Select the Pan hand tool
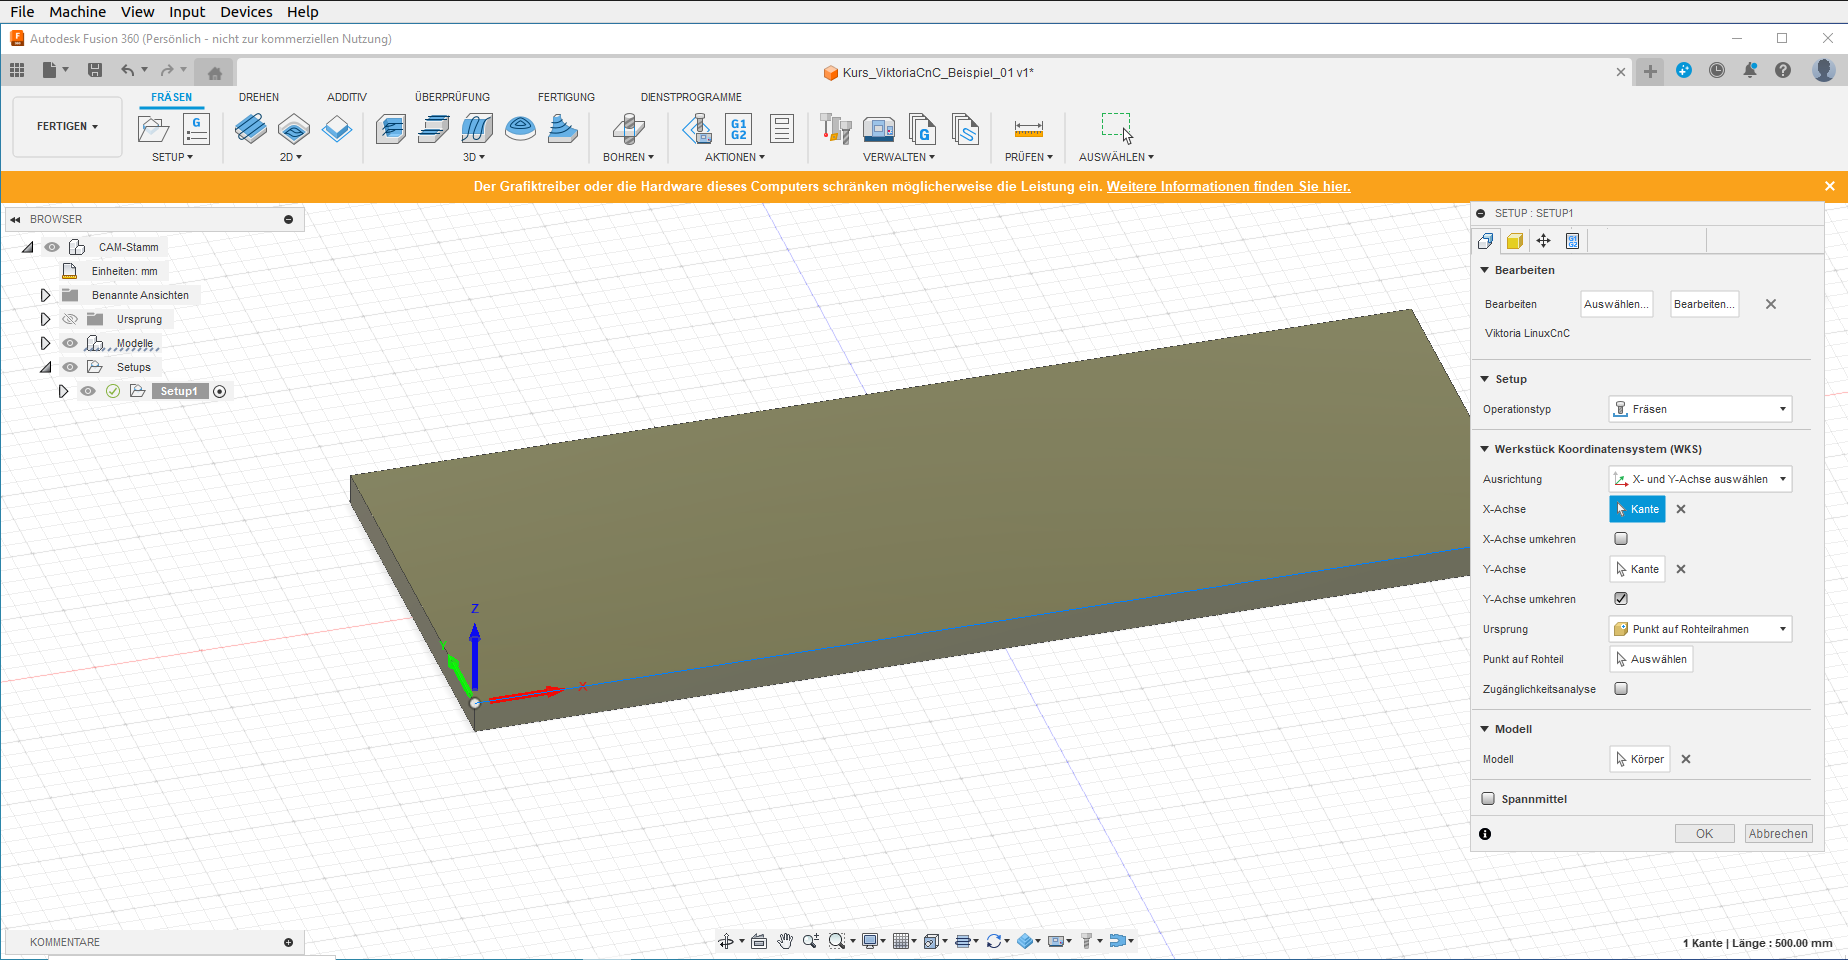The width and height of the screenshot is (1848, 960). (x=785, y=941)
